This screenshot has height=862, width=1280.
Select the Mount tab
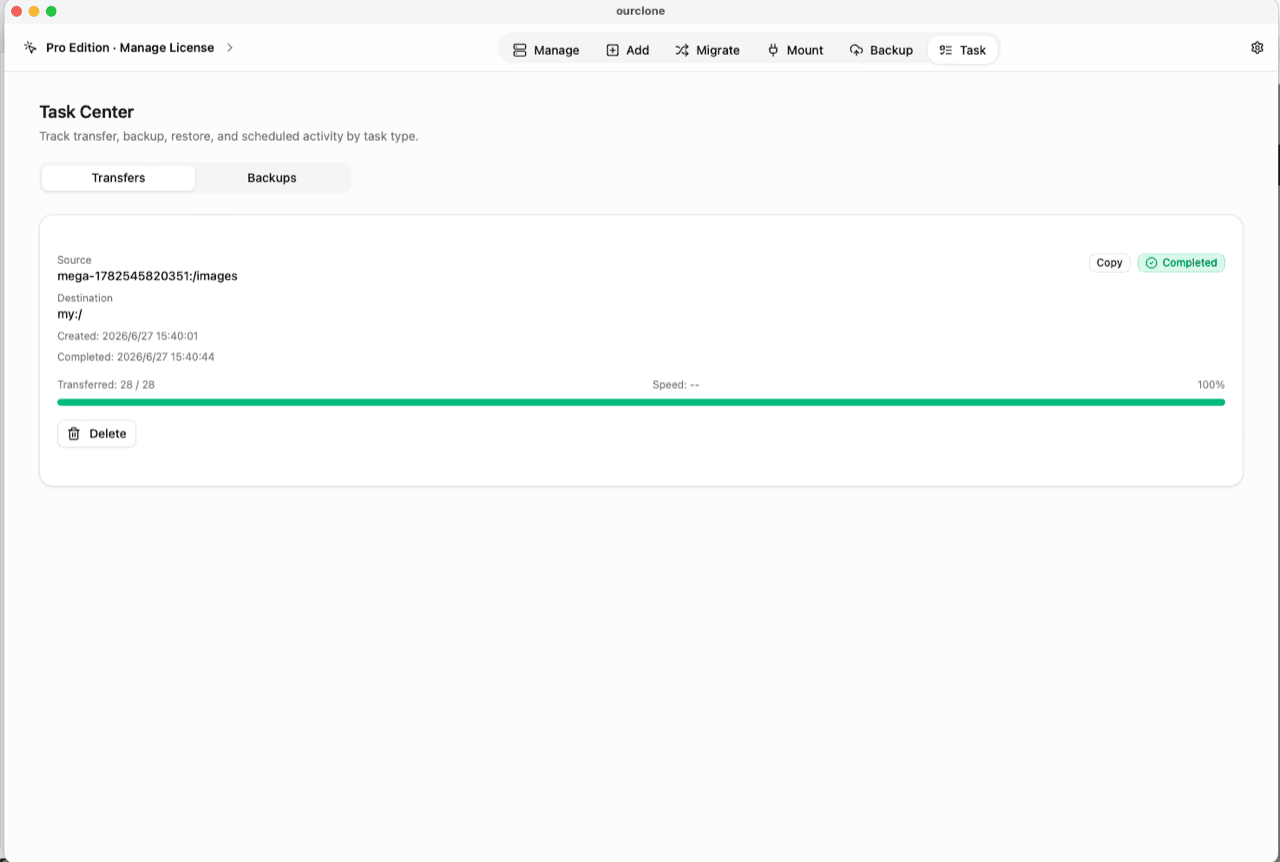point(795,50)
